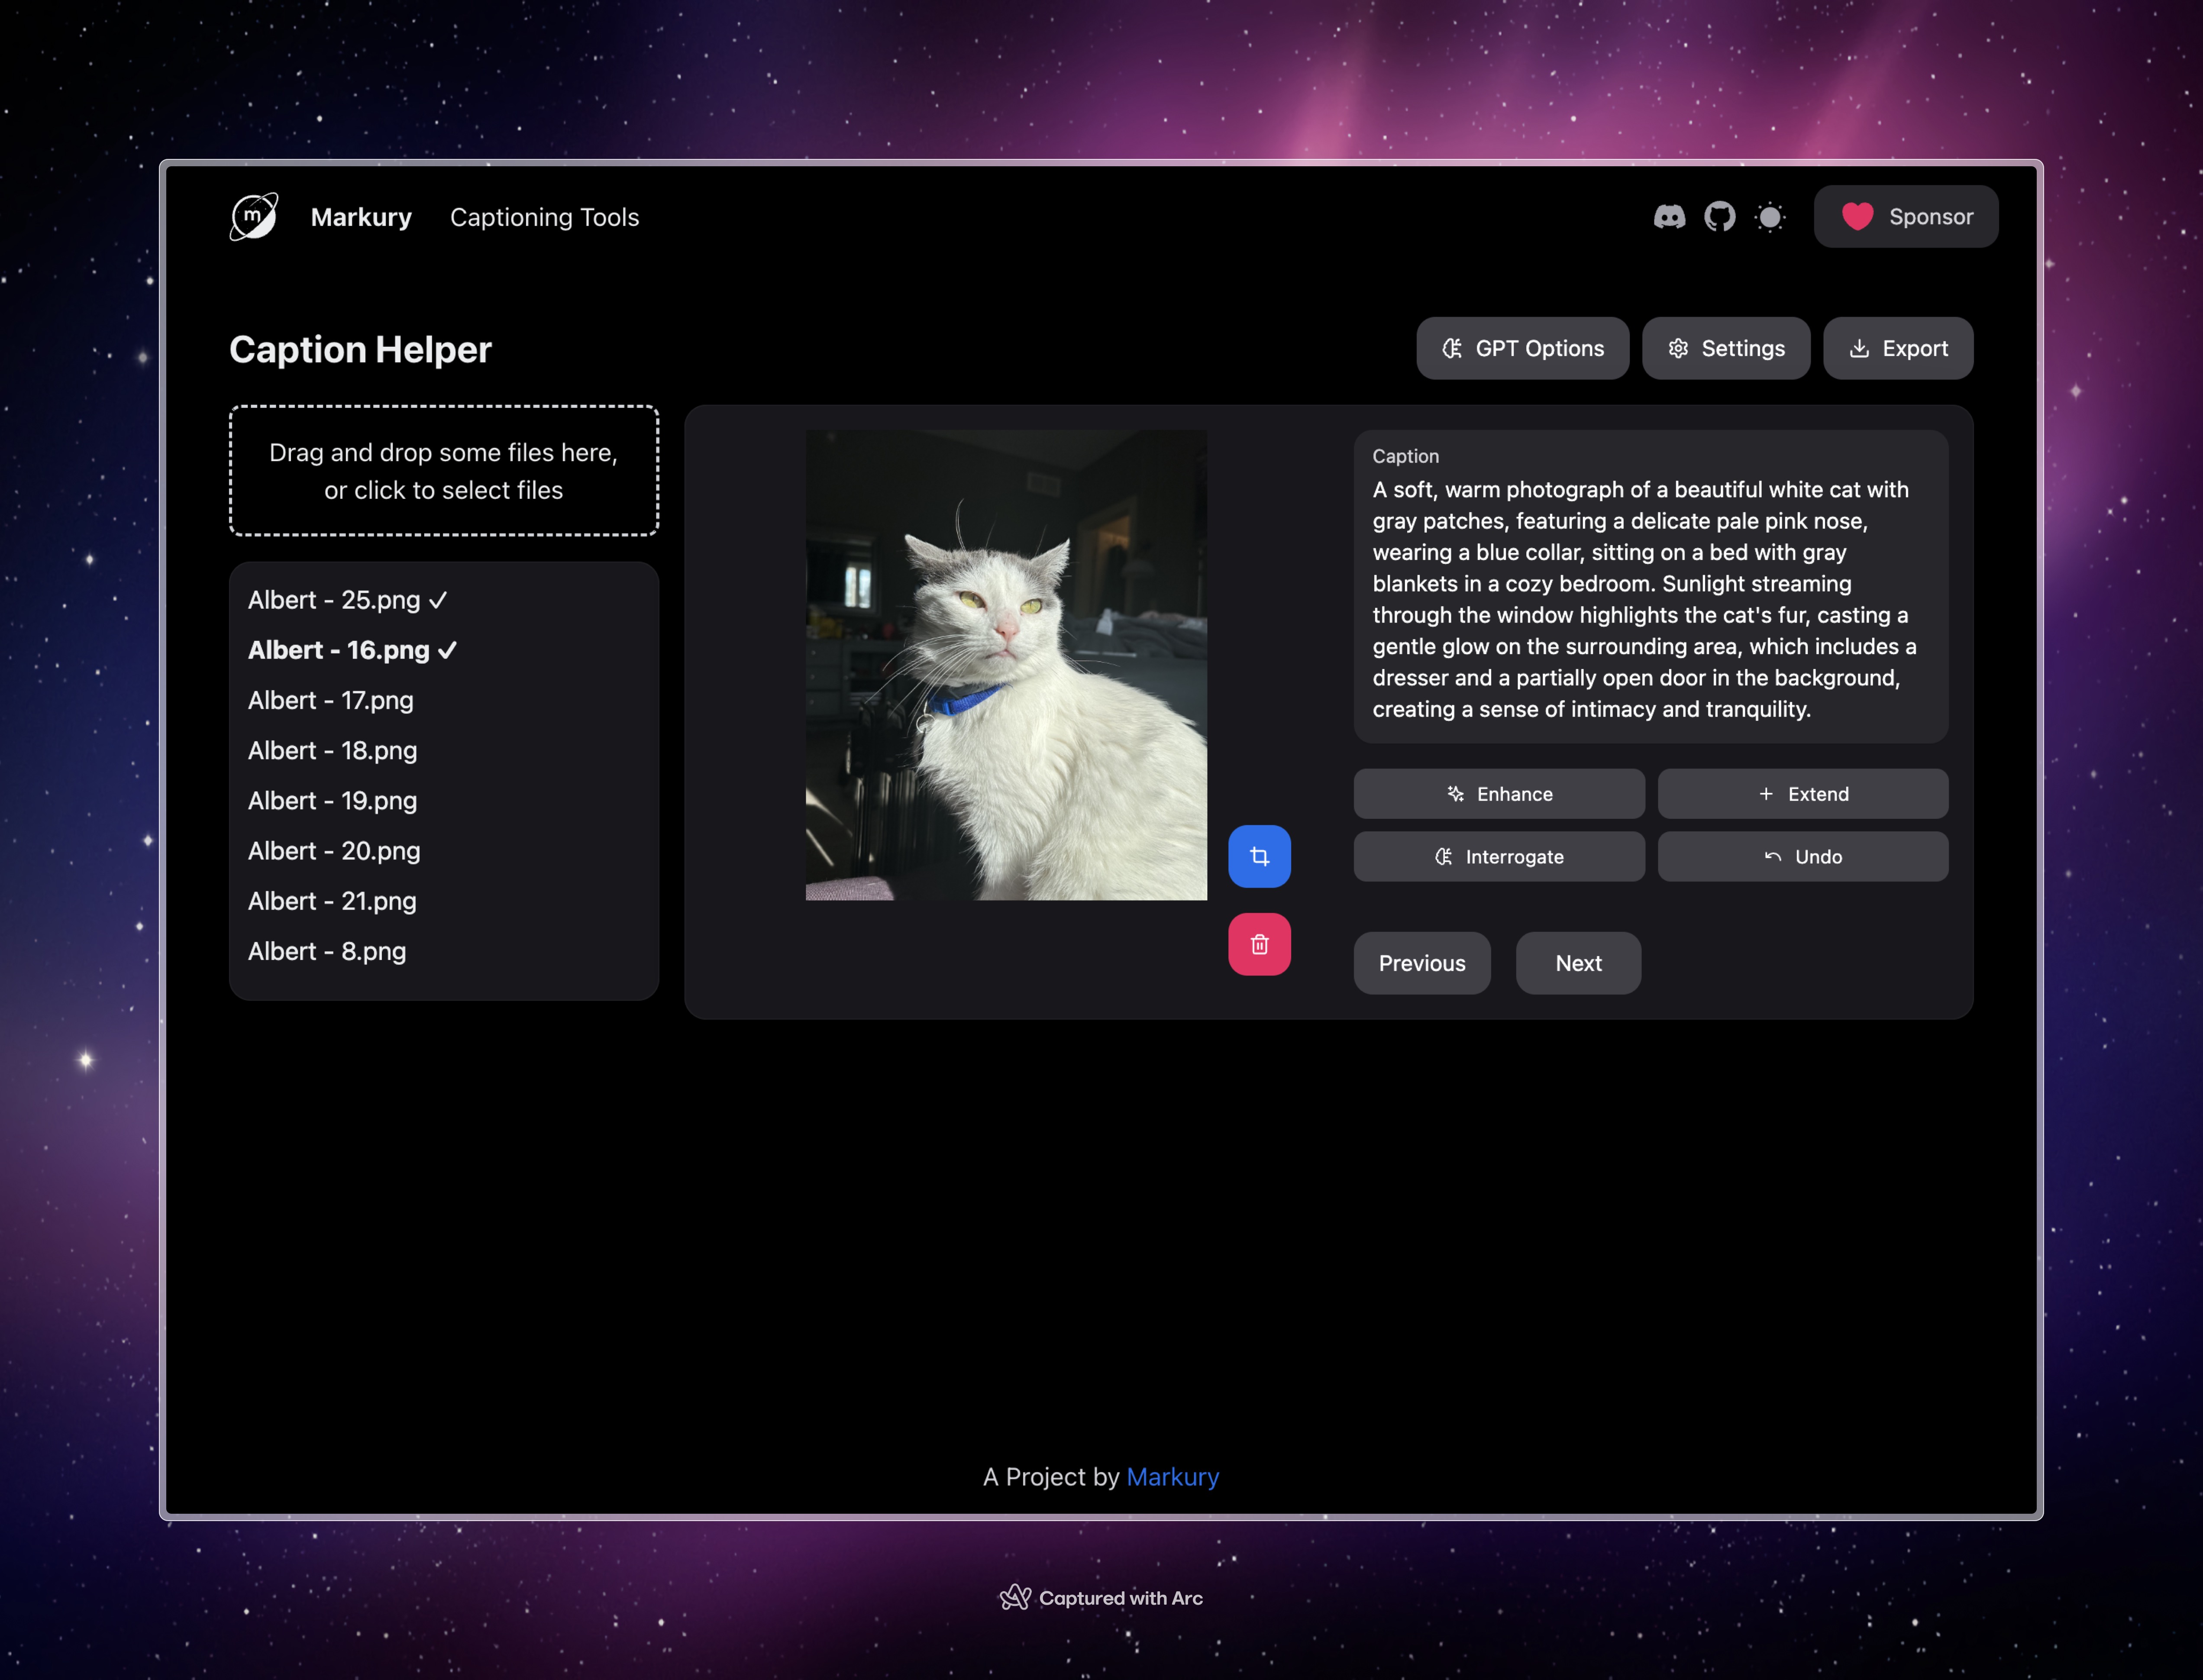
Task: Open GPT Options
Action: pyautogui.click(x=1522, y=348)
